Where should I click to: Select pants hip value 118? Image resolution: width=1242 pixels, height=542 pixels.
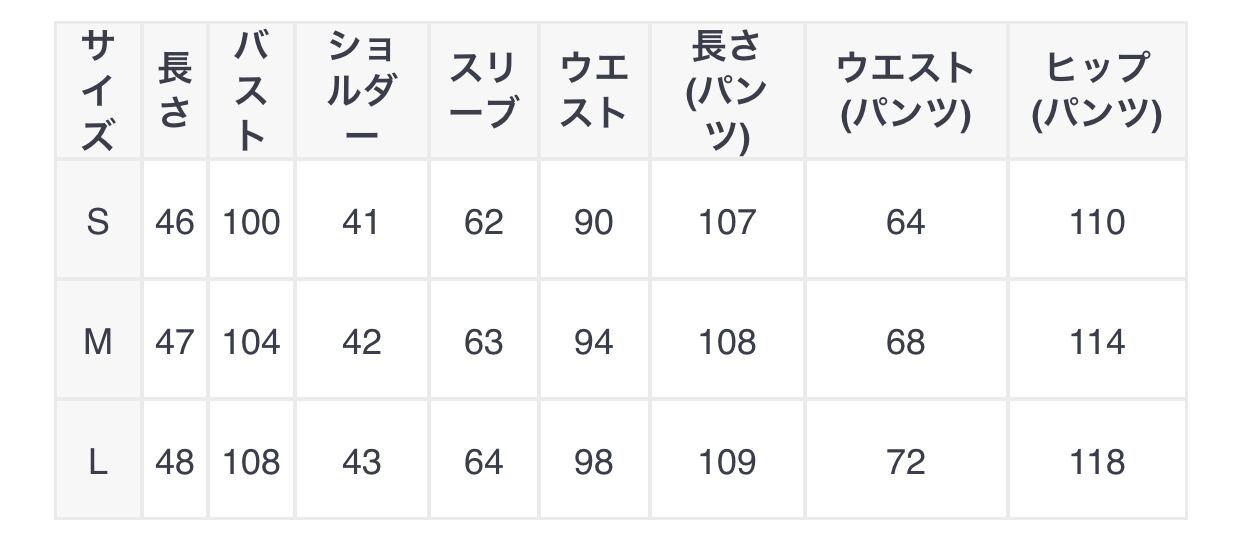coord(1097,462)
